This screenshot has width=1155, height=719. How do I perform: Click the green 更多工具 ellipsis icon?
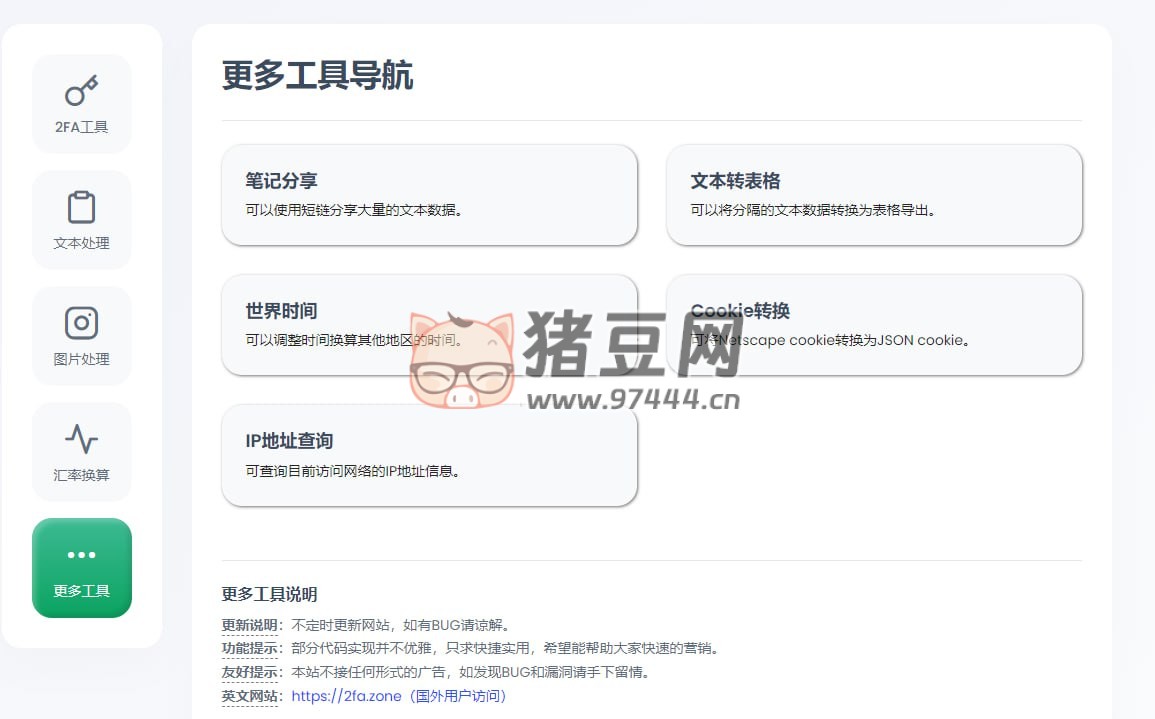pyautogui.click(x=81, y=554)
